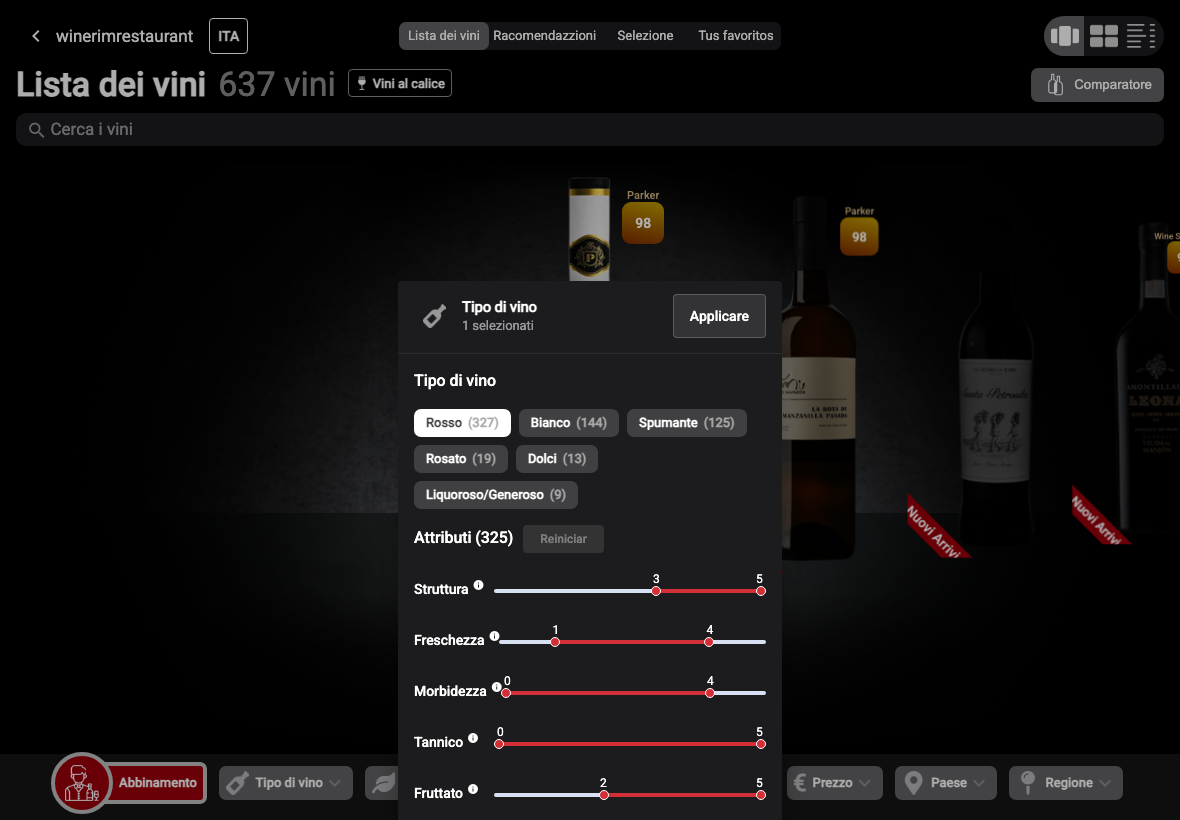Select the Rosato wine type chip
This screenshot has height=820, width=1180.
click(x=461, y=459)
